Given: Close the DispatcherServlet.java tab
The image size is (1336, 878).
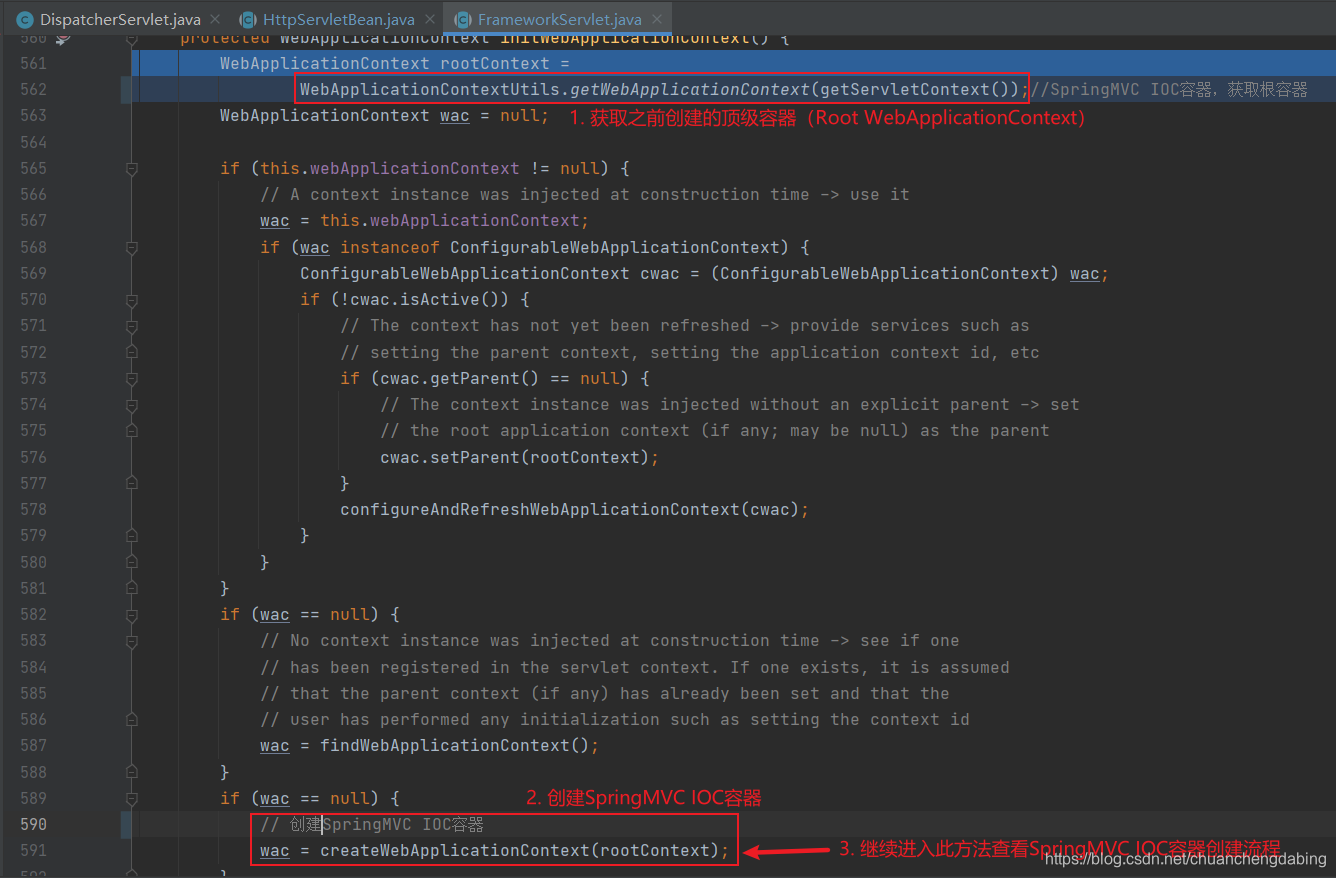Looking at the screenshot, I should [214, 19].
